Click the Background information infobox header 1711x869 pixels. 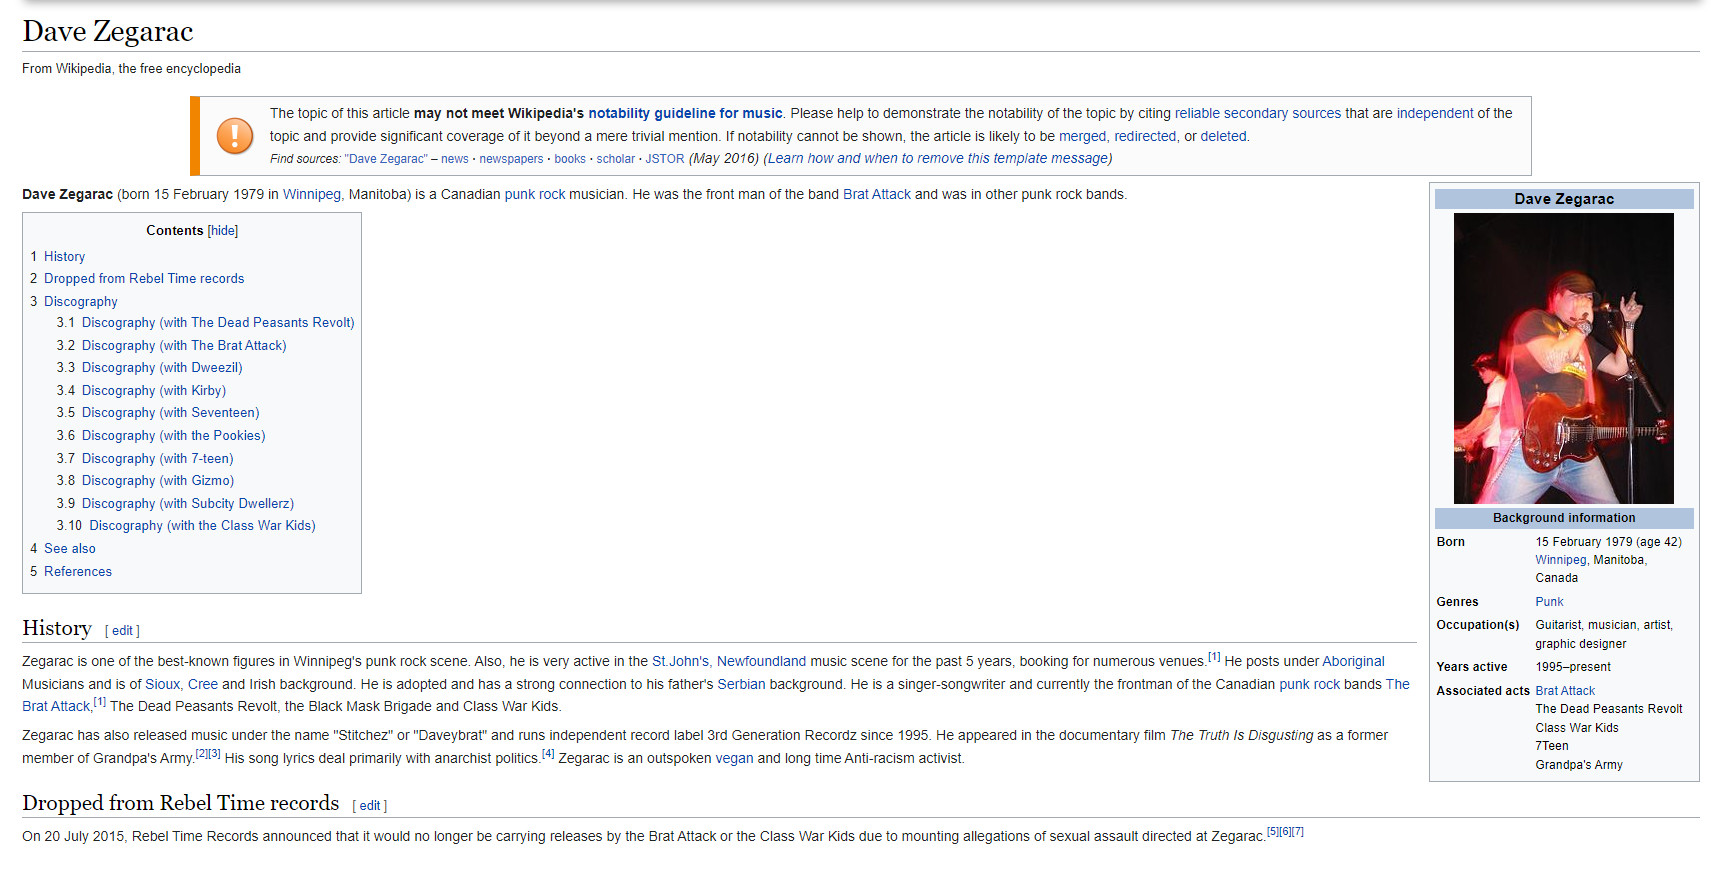pyautogui.click(x=1564, y=518)
